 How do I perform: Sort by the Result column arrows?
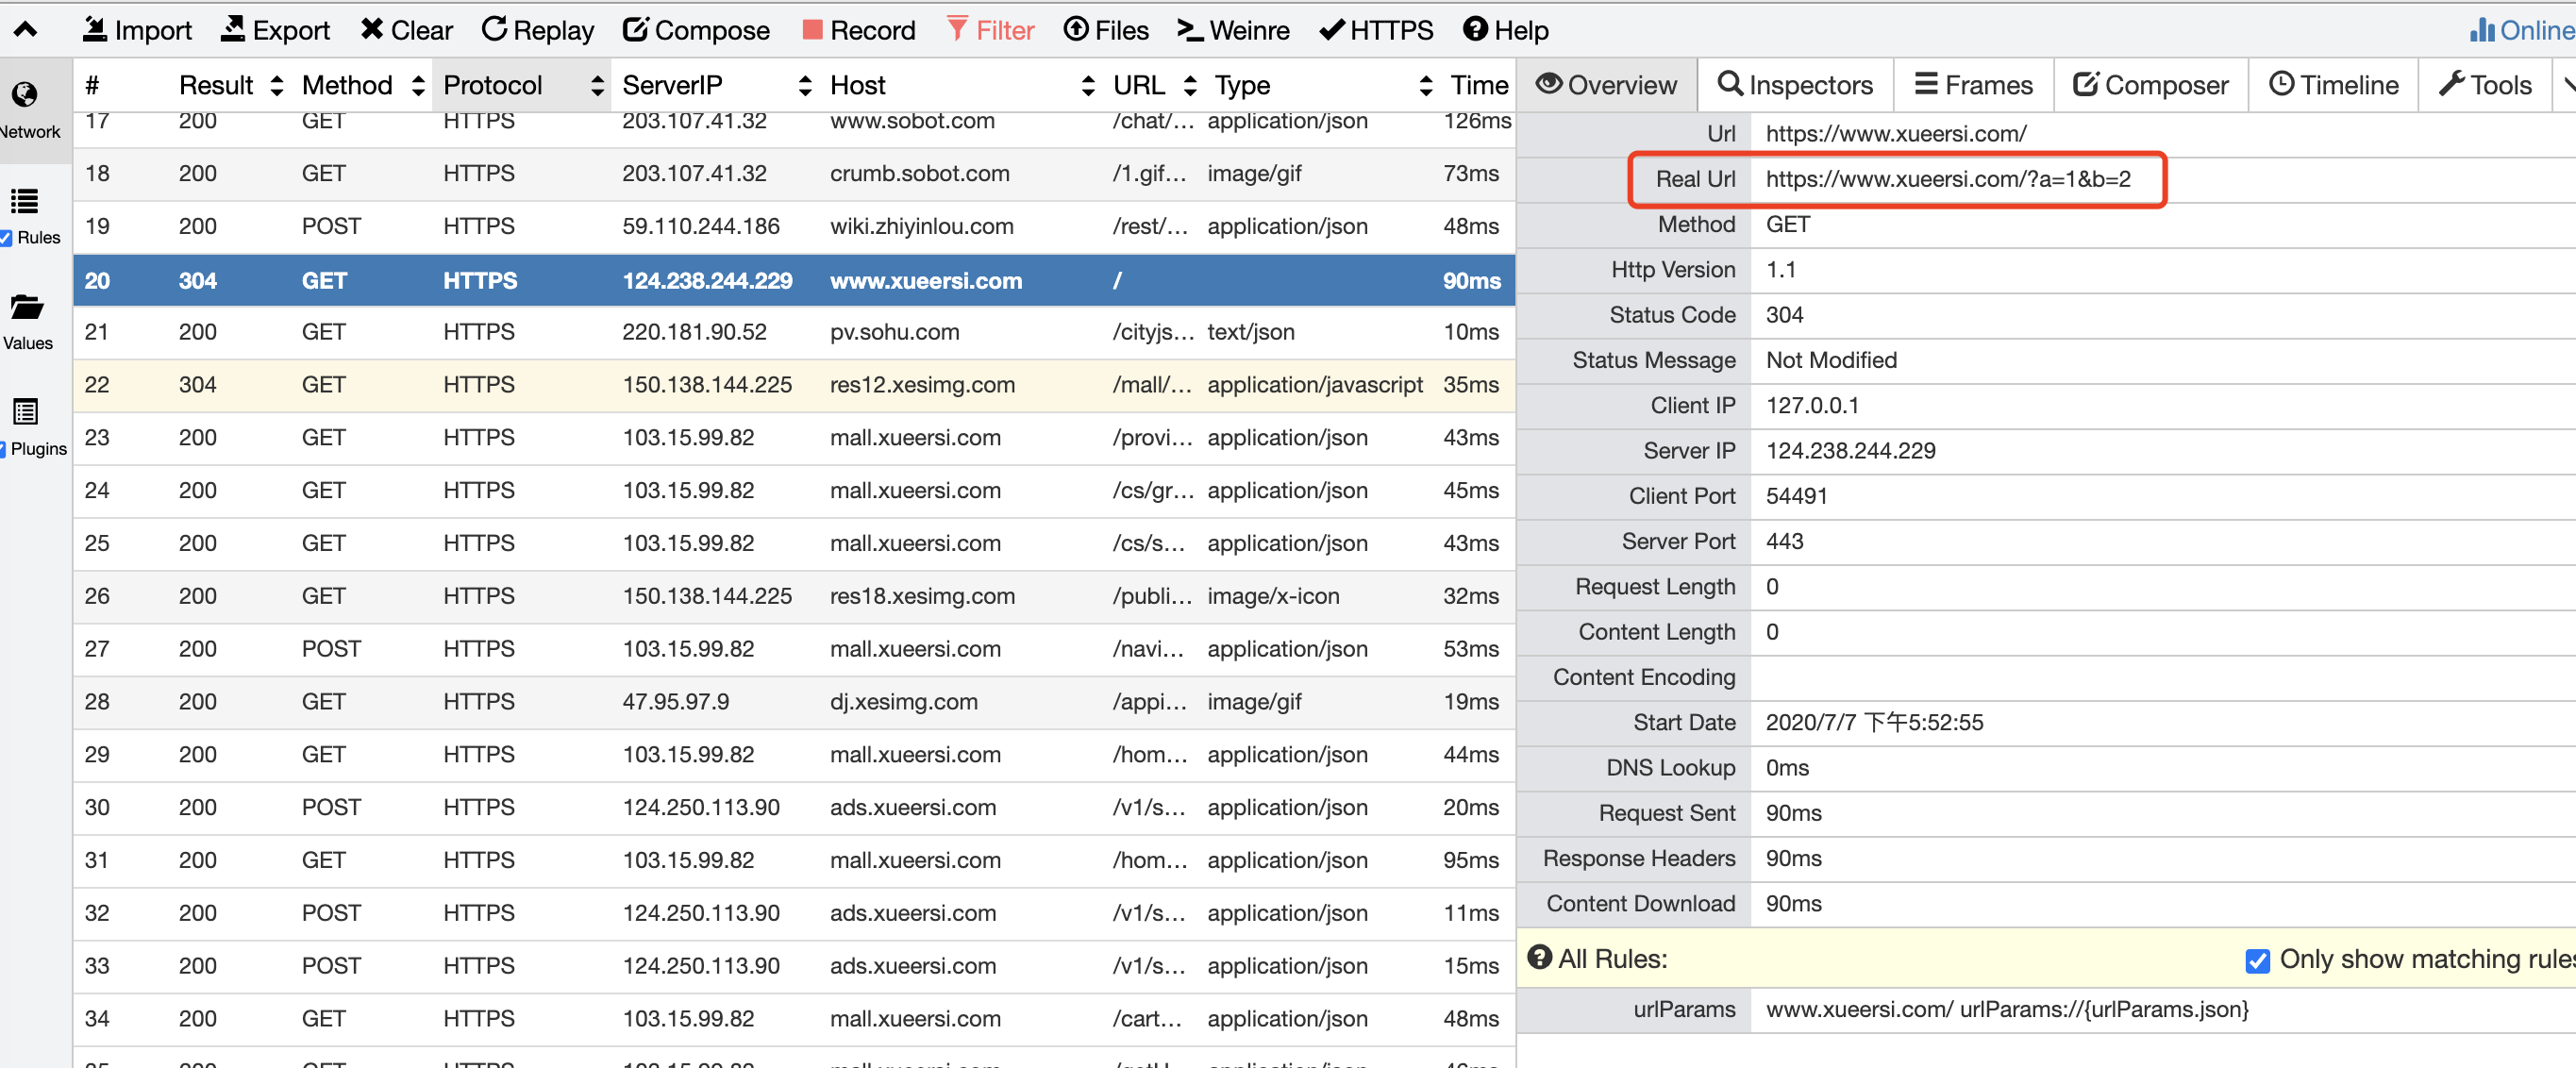pos(276,85)
